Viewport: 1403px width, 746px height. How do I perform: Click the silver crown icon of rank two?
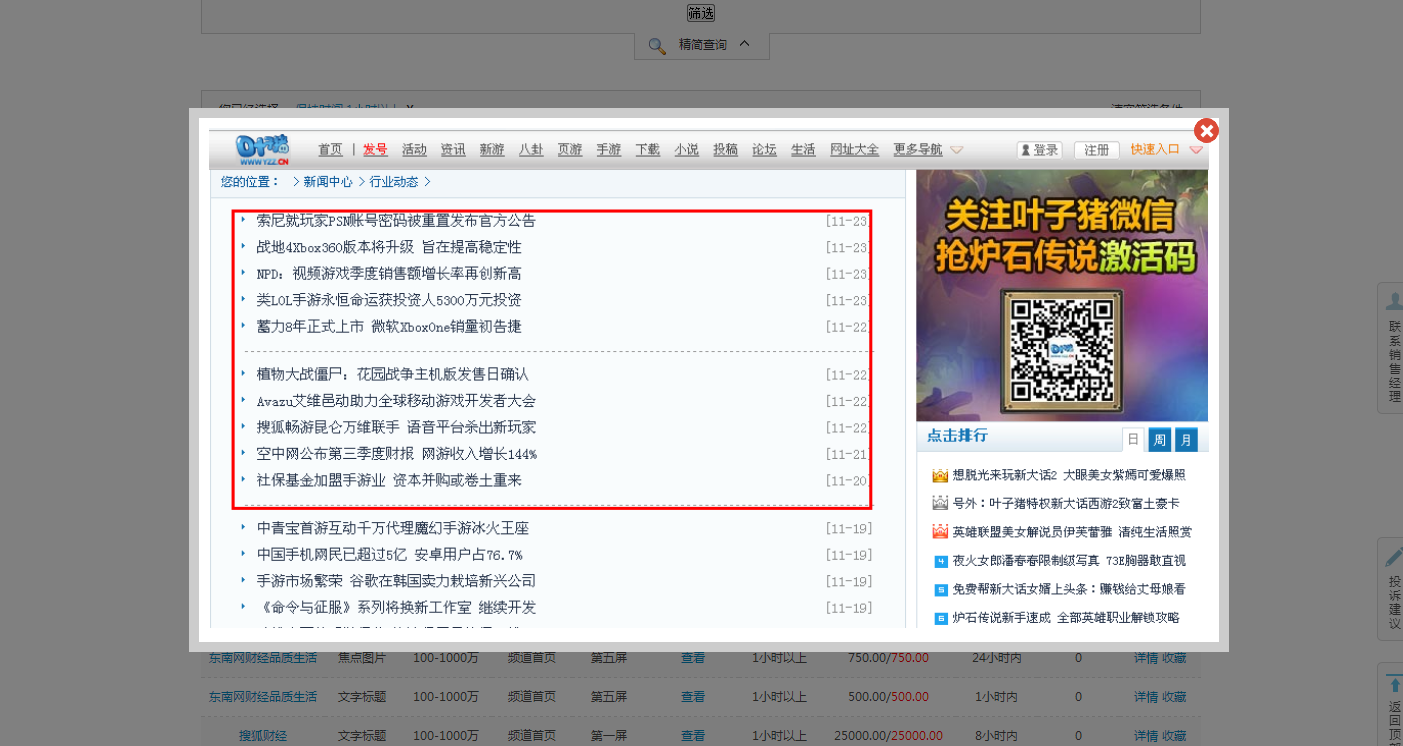[x=940, y=504]
